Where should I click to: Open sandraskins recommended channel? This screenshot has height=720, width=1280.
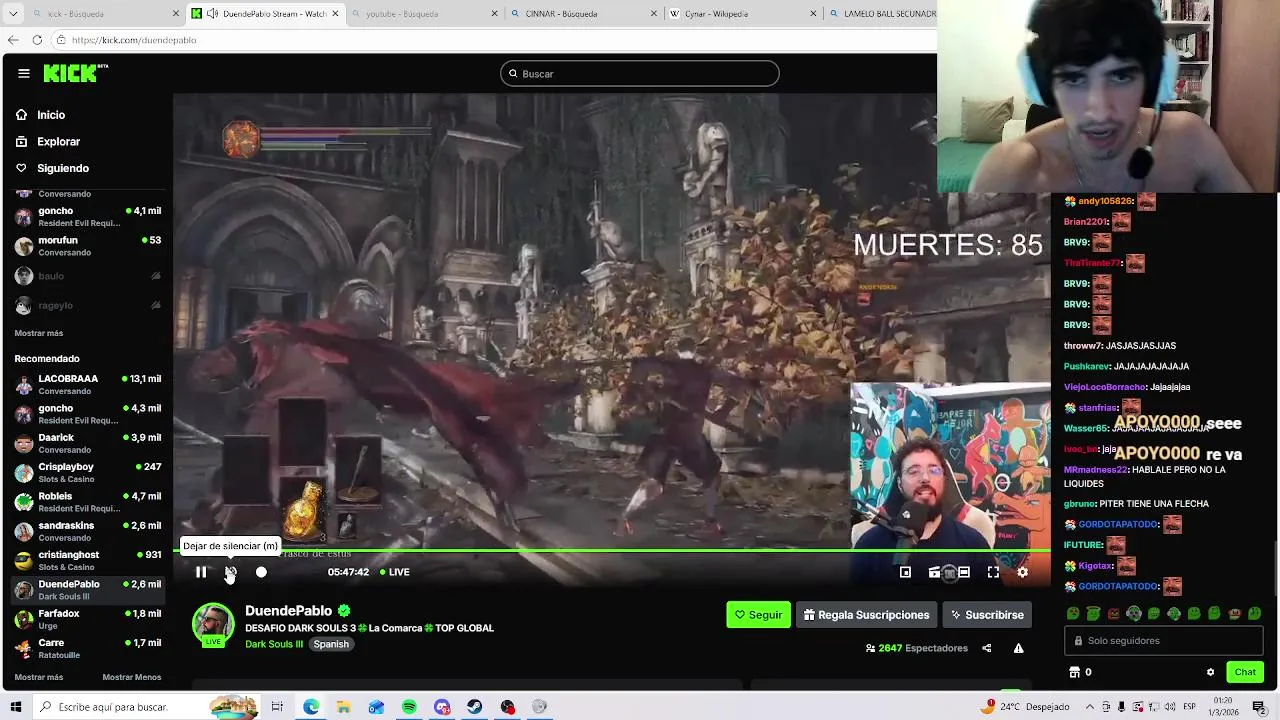coord(87,531)
